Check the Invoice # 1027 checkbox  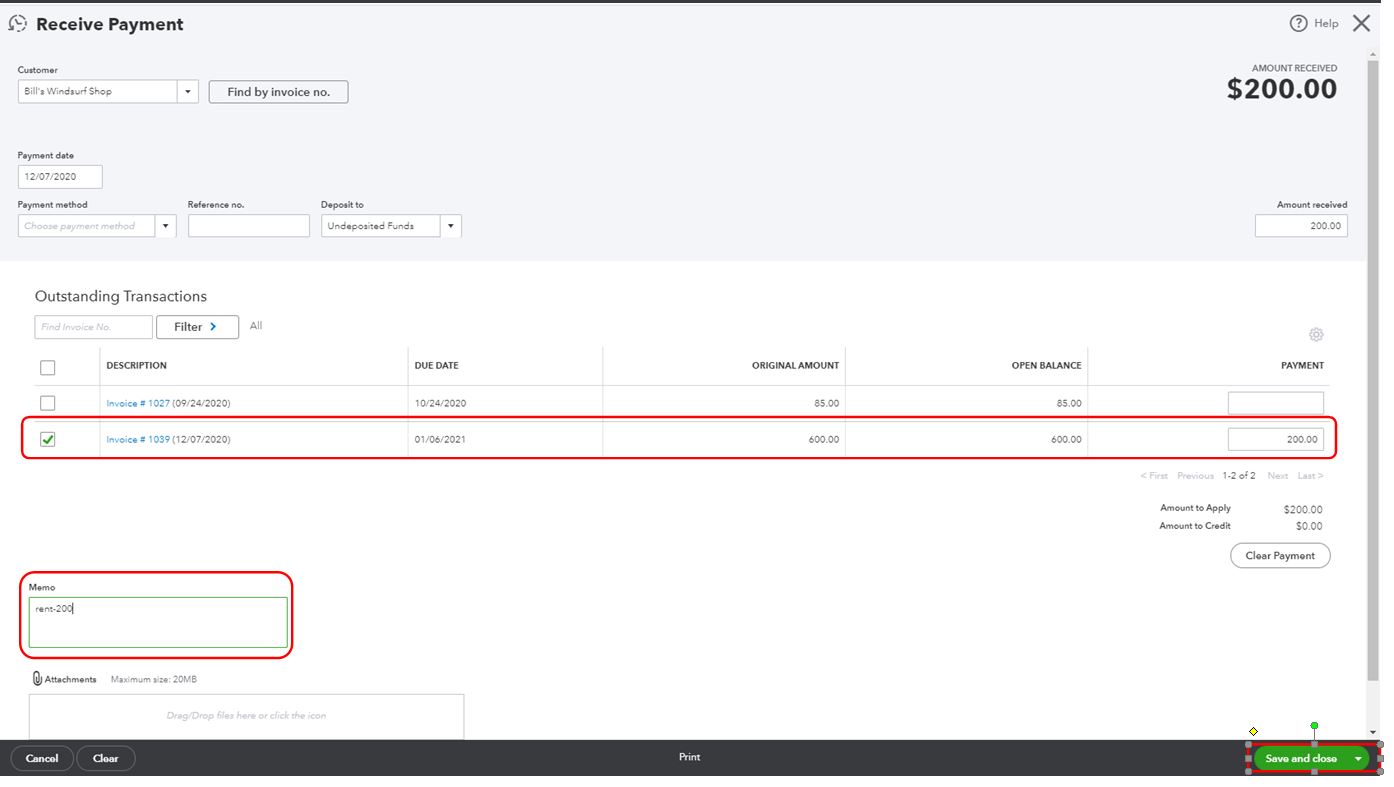pos(47,403)
